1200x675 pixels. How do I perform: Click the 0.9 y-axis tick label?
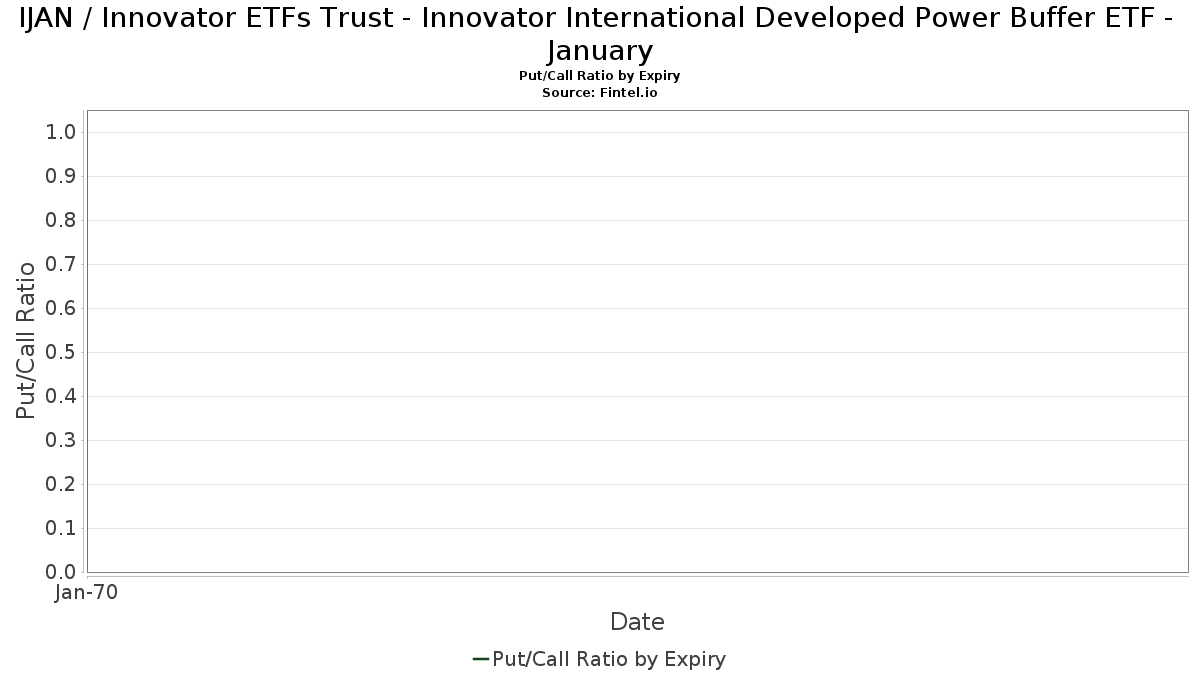click(x=61, y=176)
